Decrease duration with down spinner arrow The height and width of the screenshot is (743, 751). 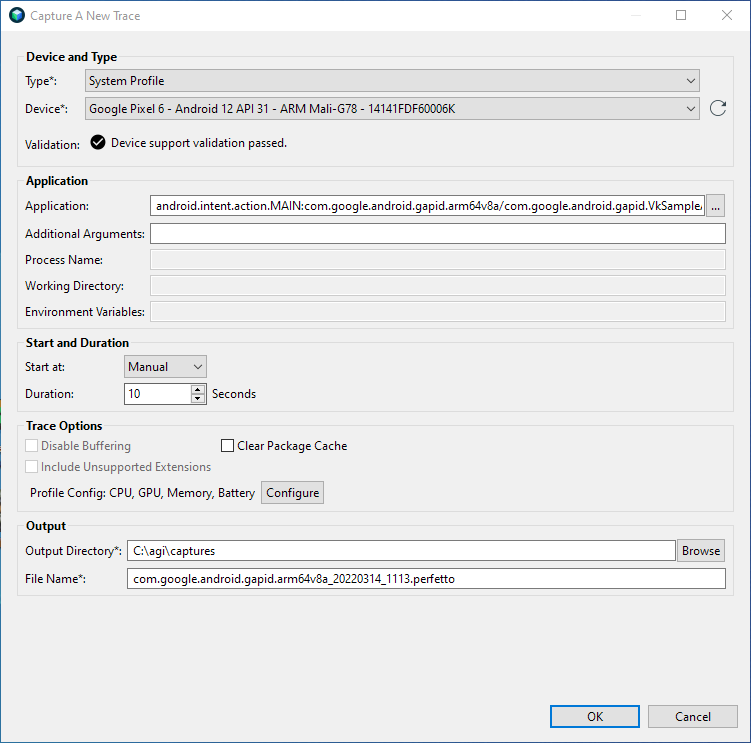[198, 399]
